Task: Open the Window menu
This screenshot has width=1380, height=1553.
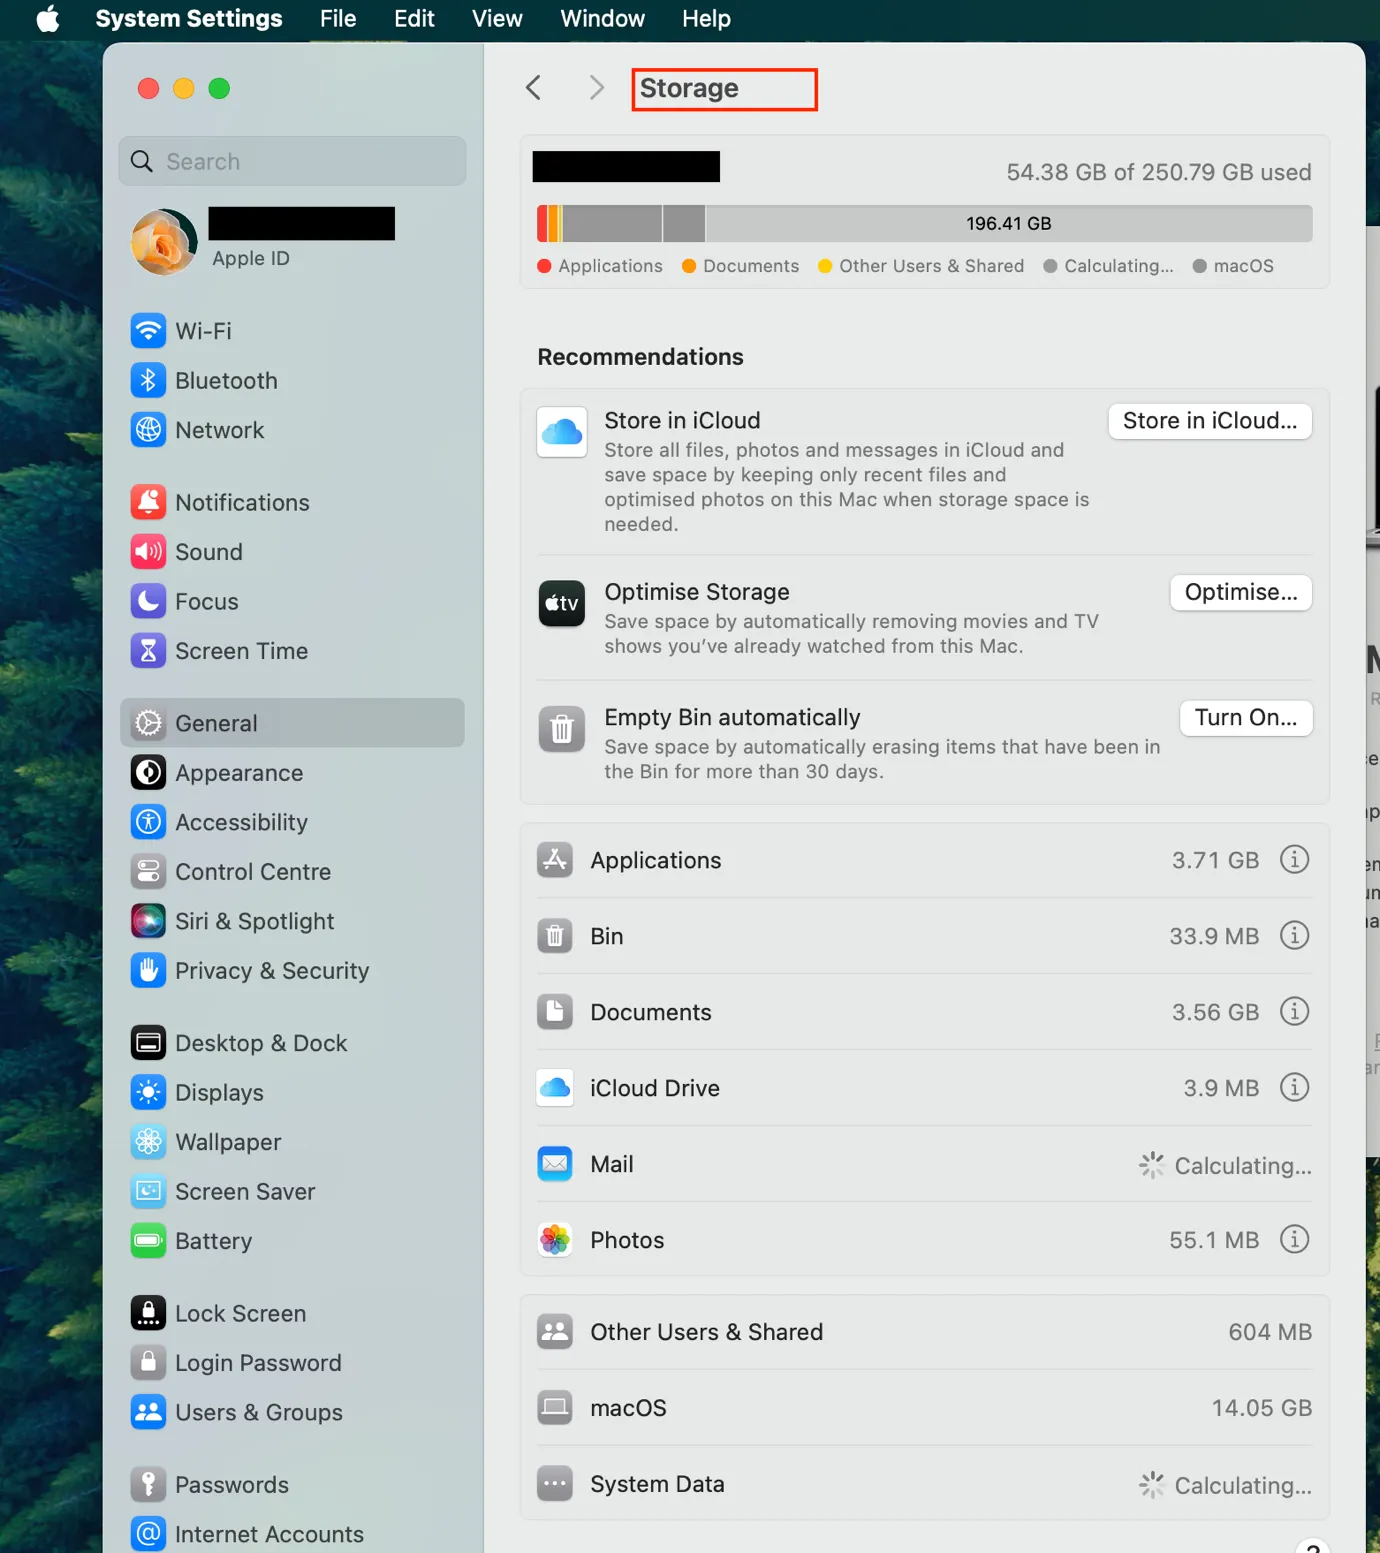Action: pos(602,19)
